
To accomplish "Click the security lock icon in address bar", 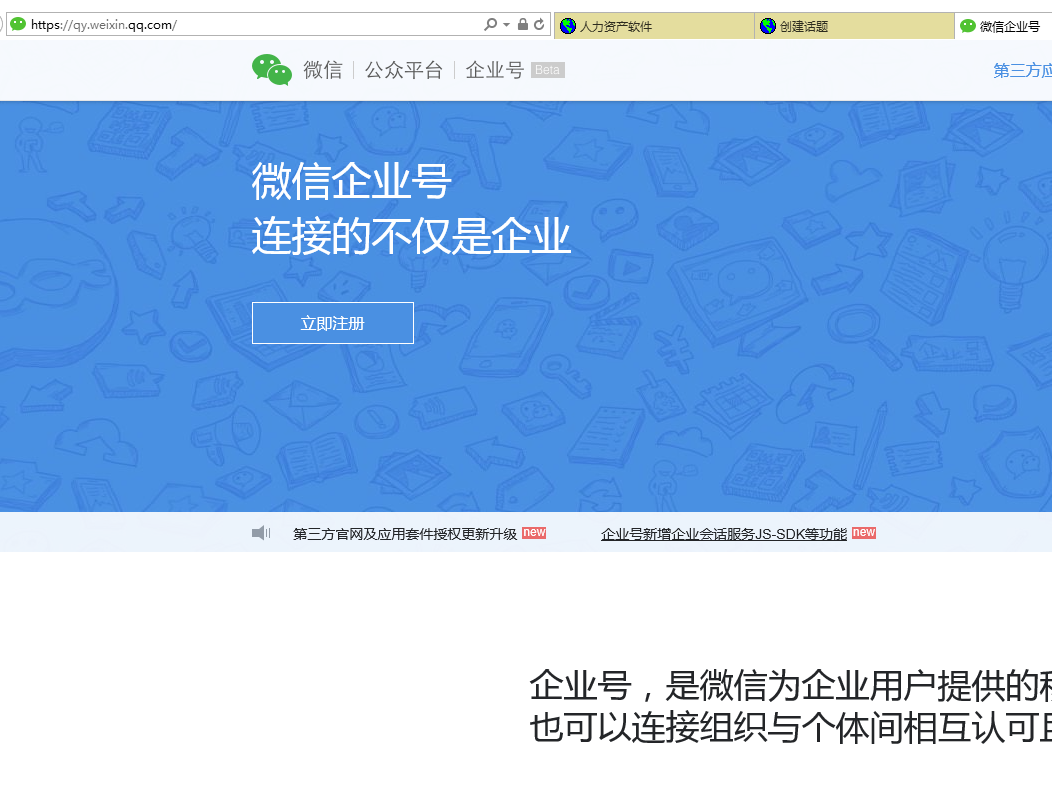I will click(x=522, y=25).
